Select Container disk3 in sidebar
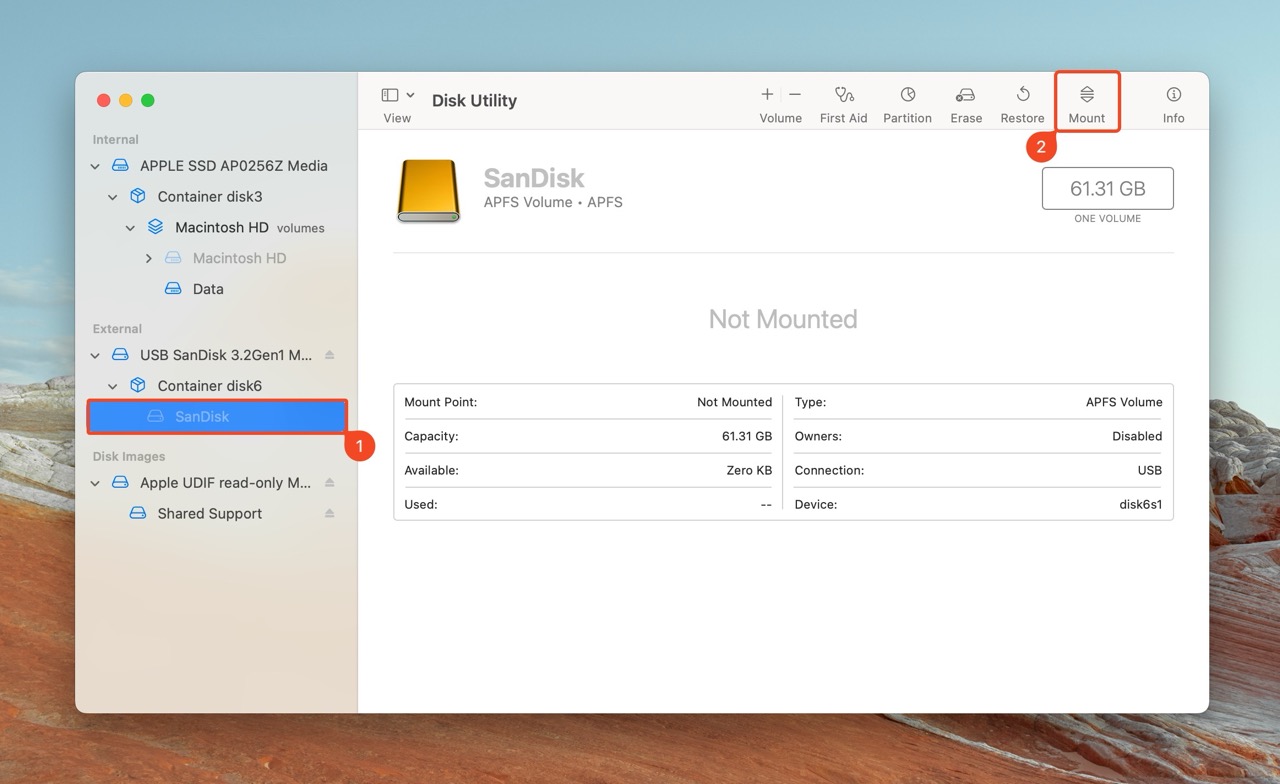The width and height of the screenshot is (1280, 784). point(209,197)
